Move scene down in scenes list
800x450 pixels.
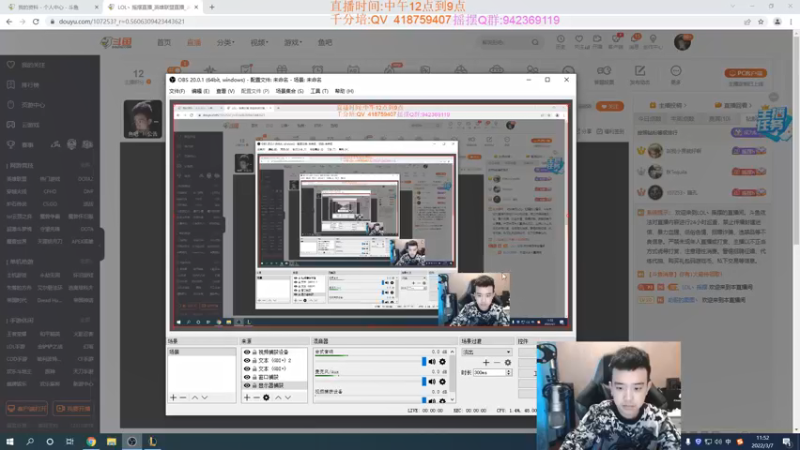pos(205,397)
